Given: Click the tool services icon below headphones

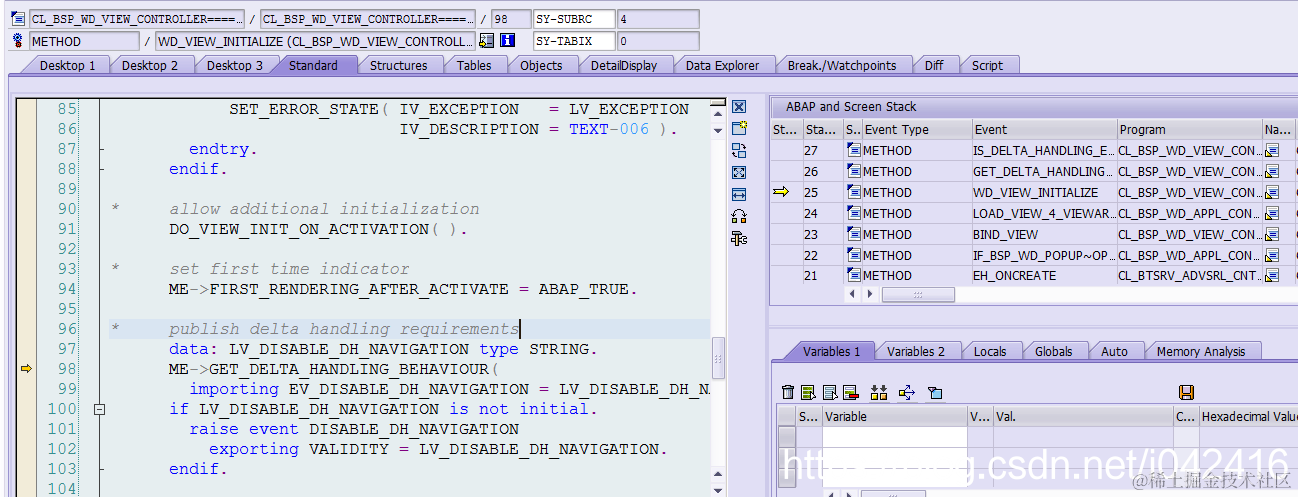Looking at the screenshot, I should 739,238.
